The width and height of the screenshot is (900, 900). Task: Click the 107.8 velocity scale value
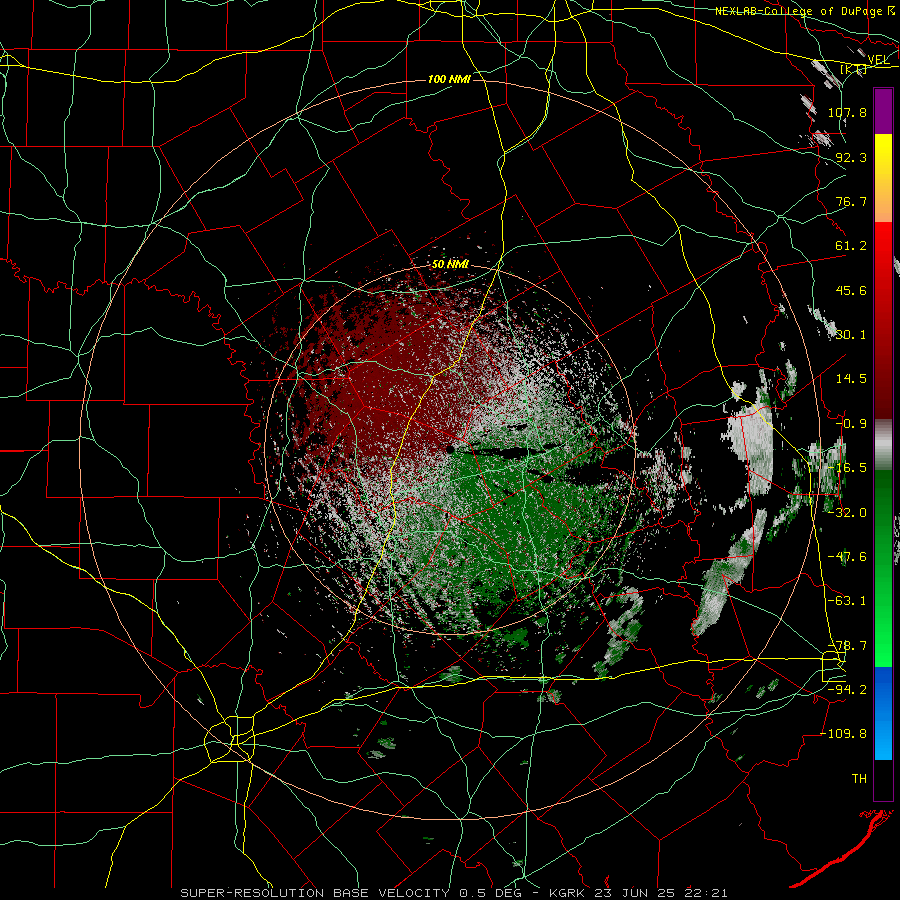847,112
